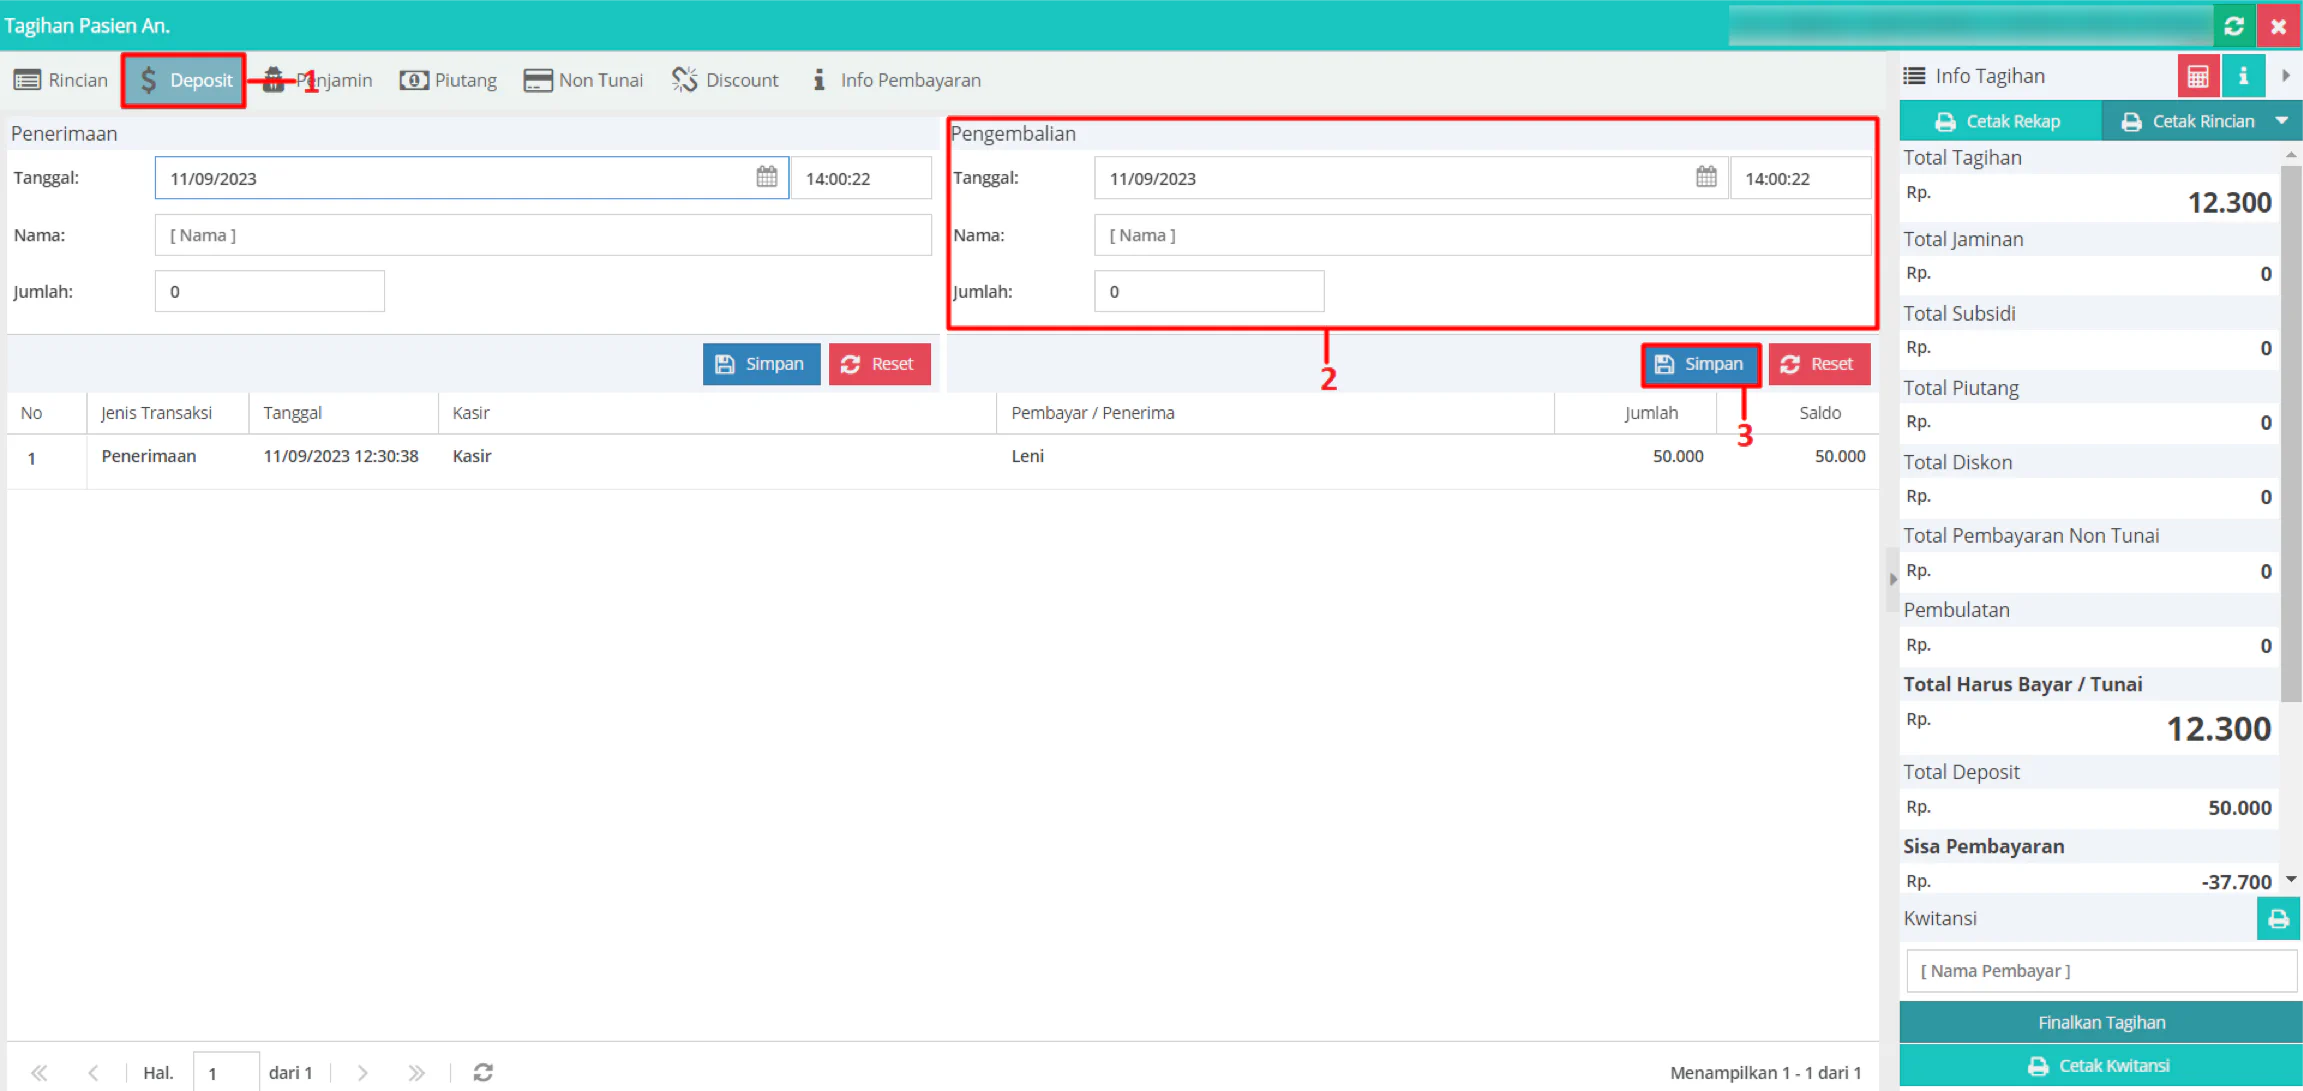Save the Pengembalian refund with Simpan
This screenshot has height=1091, width=2303.
[x=1700, y=364]
